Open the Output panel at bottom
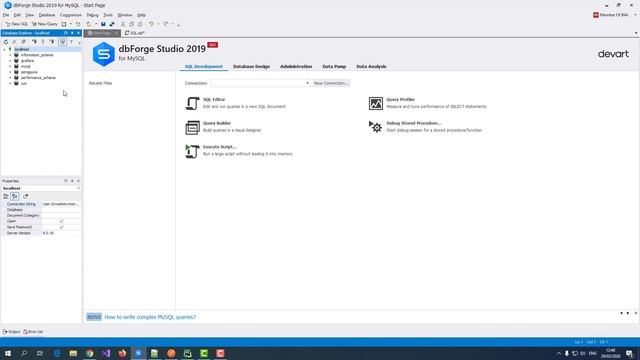 click(x=11, y=332)
